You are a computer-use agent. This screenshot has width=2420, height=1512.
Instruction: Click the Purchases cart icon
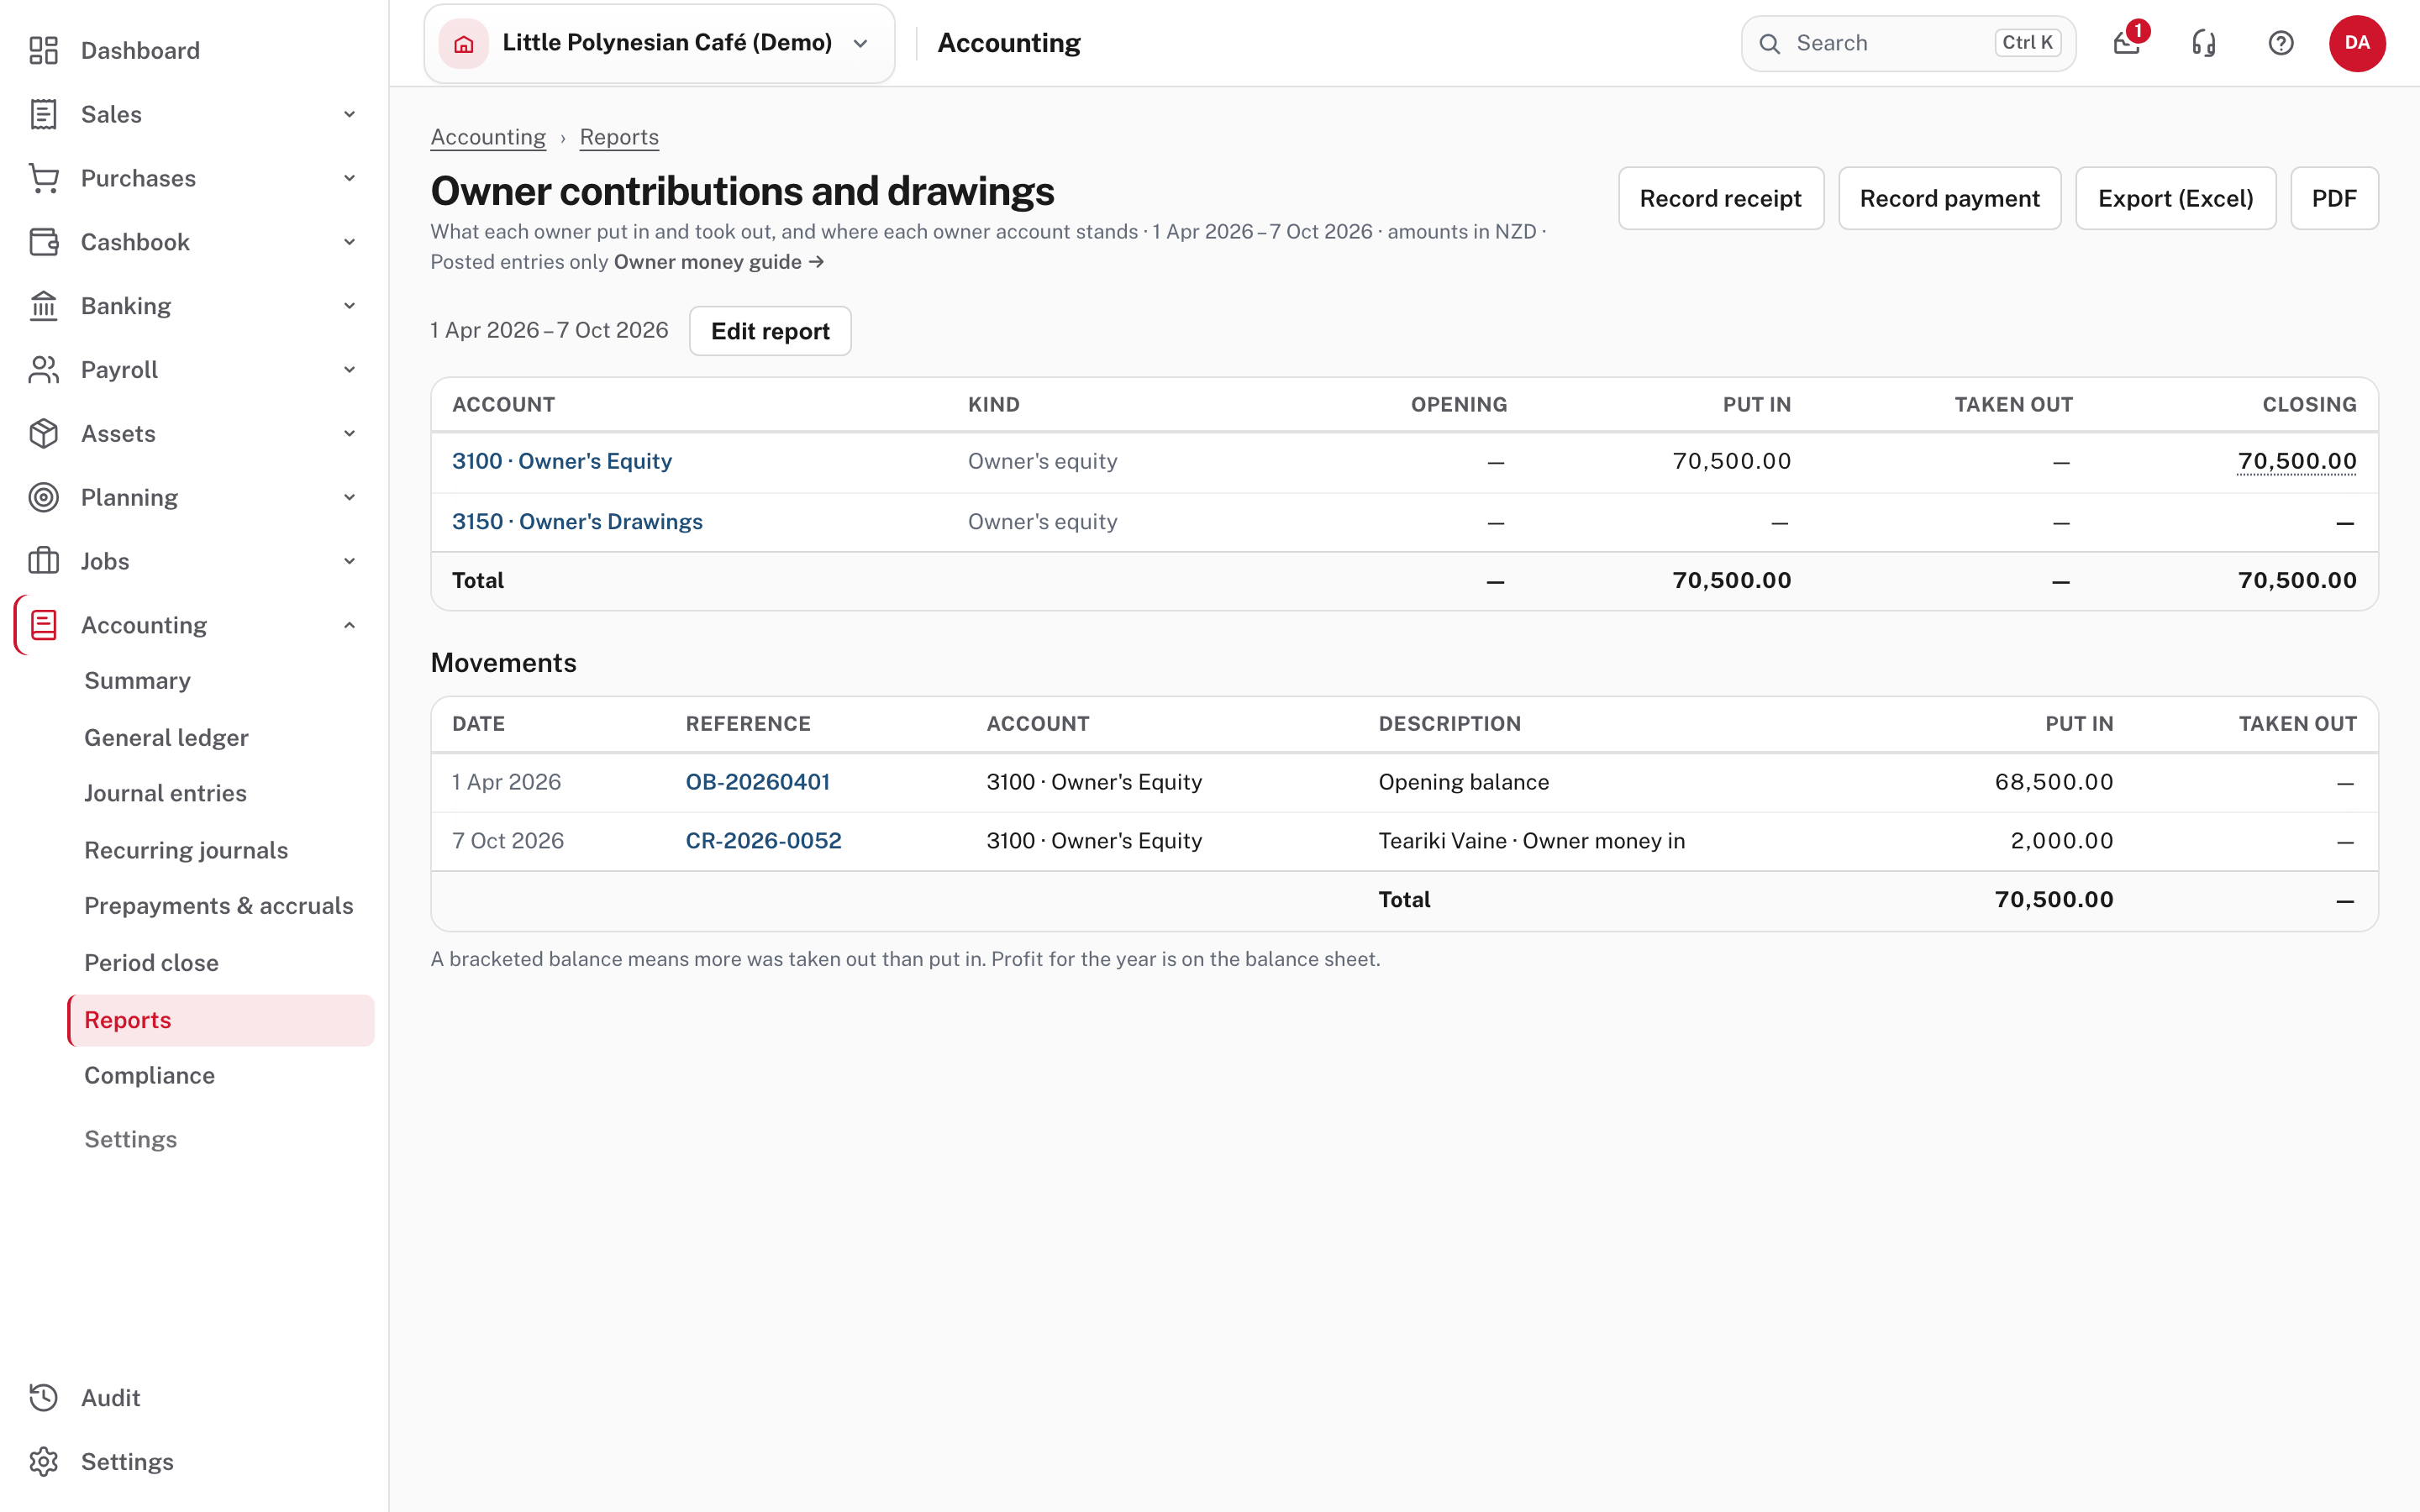click(x=44, y=178)
